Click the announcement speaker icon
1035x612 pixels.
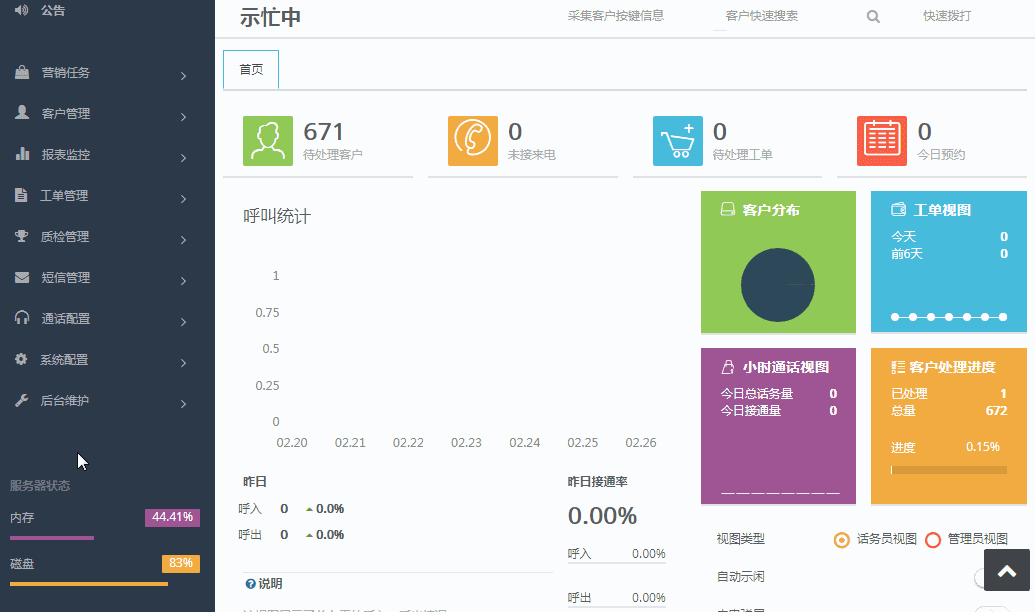pyautogui.click(x=22, y=10)
